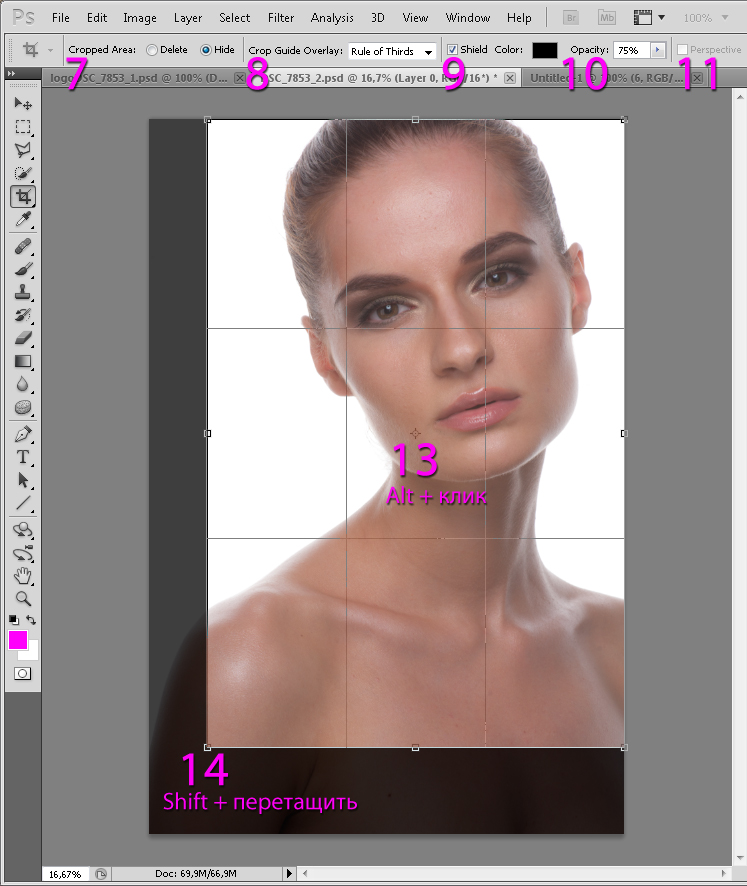The image size is (747, 886).
Task: Switch to the Untitled-1 document tab
Action: (606, 78)
